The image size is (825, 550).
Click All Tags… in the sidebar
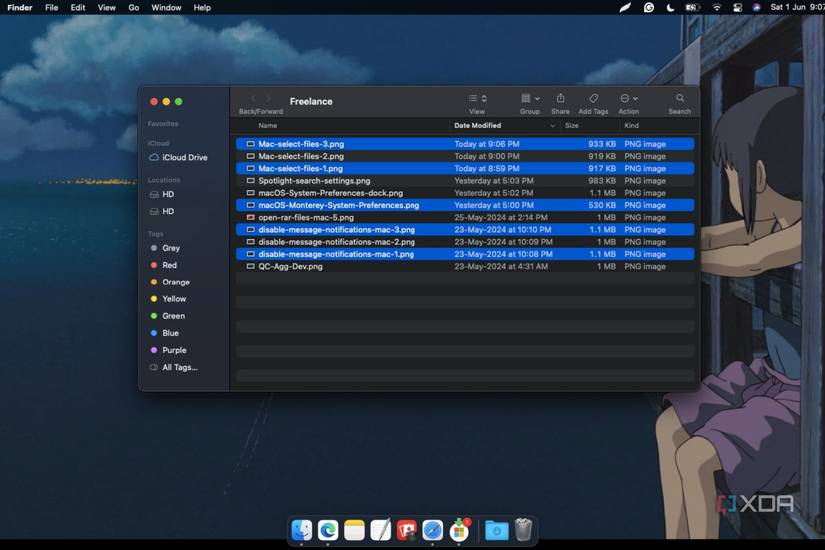click(x=174, y=367)
